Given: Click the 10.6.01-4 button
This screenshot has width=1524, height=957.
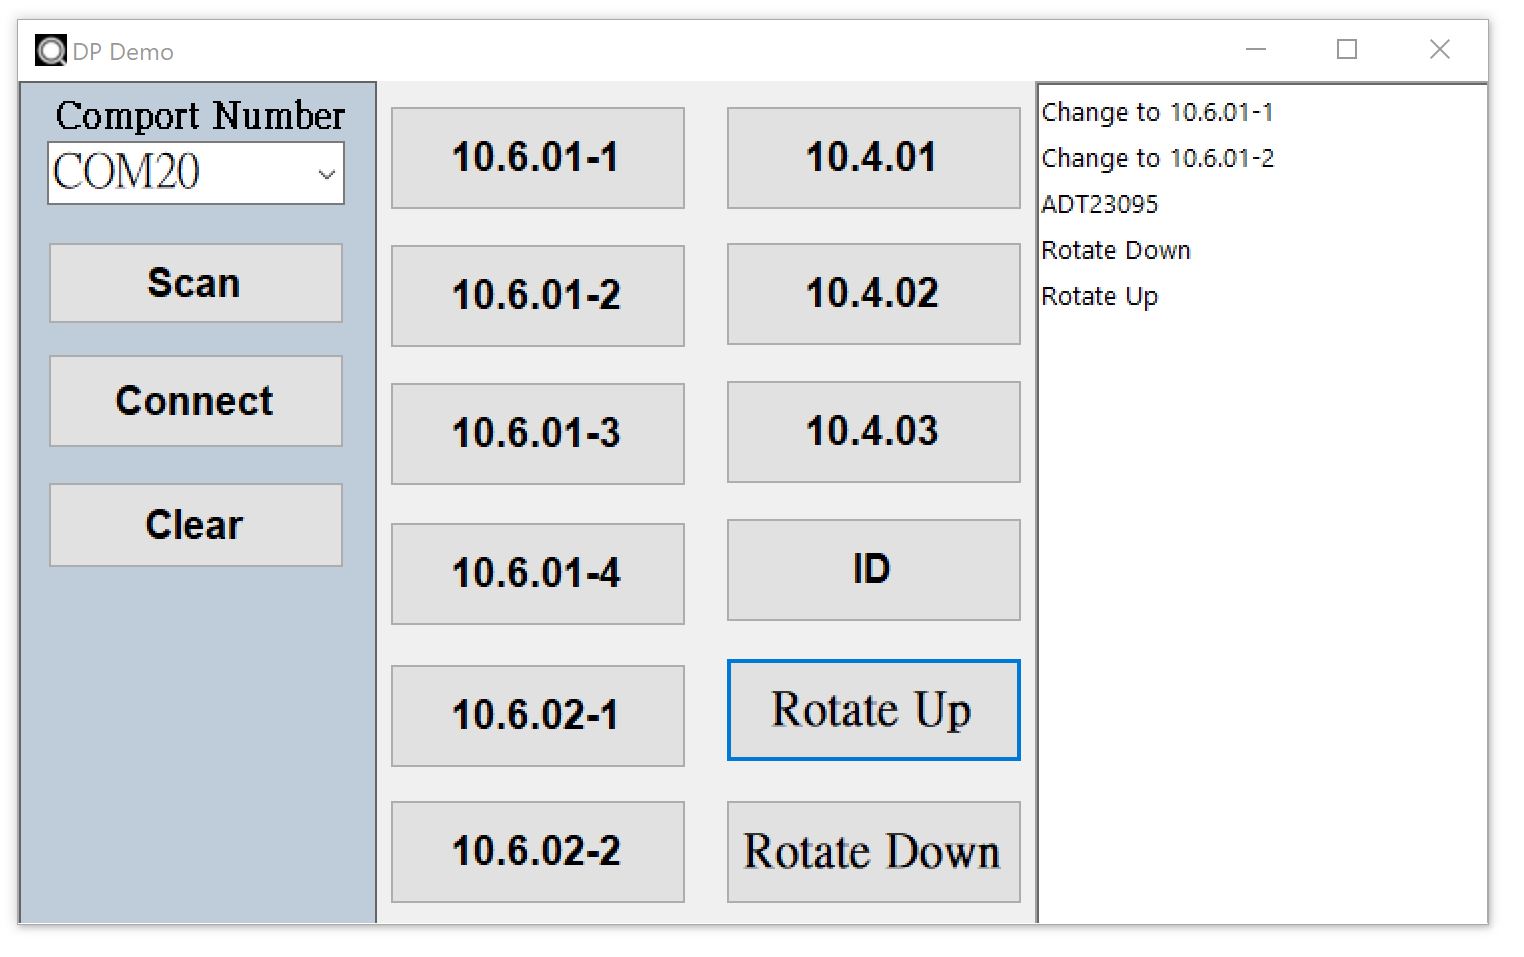Looking at the screenshot, I should (537, 574).
